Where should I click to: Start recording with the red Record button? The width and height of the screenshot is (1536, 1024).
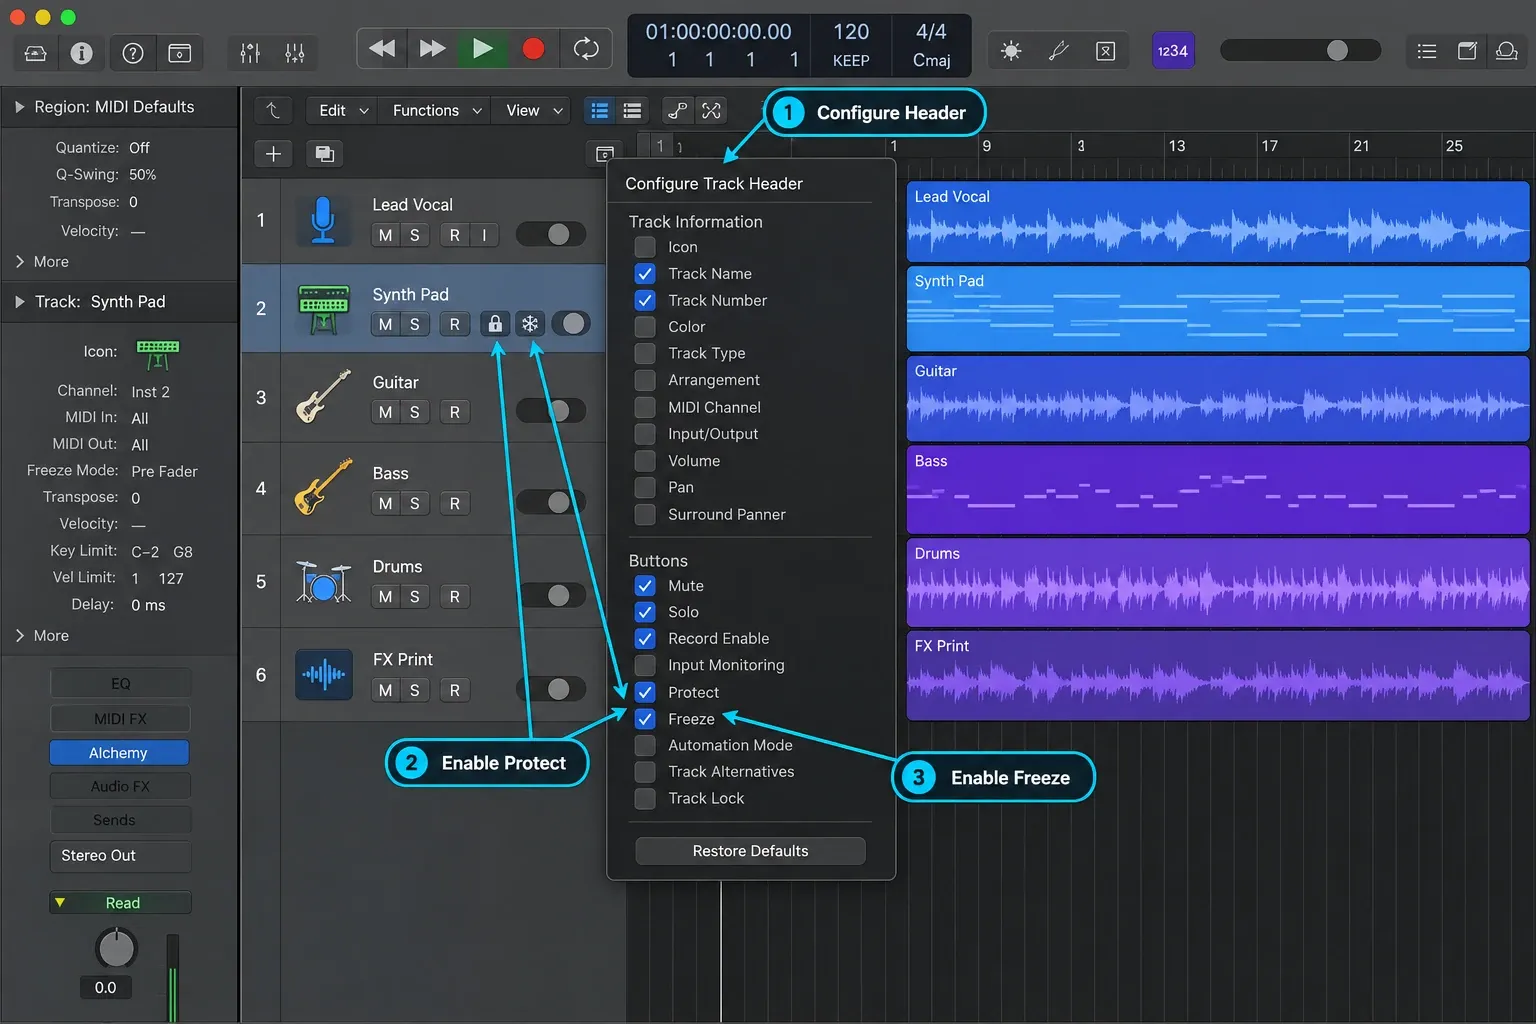pyautogui.click(x=533, y=49)
